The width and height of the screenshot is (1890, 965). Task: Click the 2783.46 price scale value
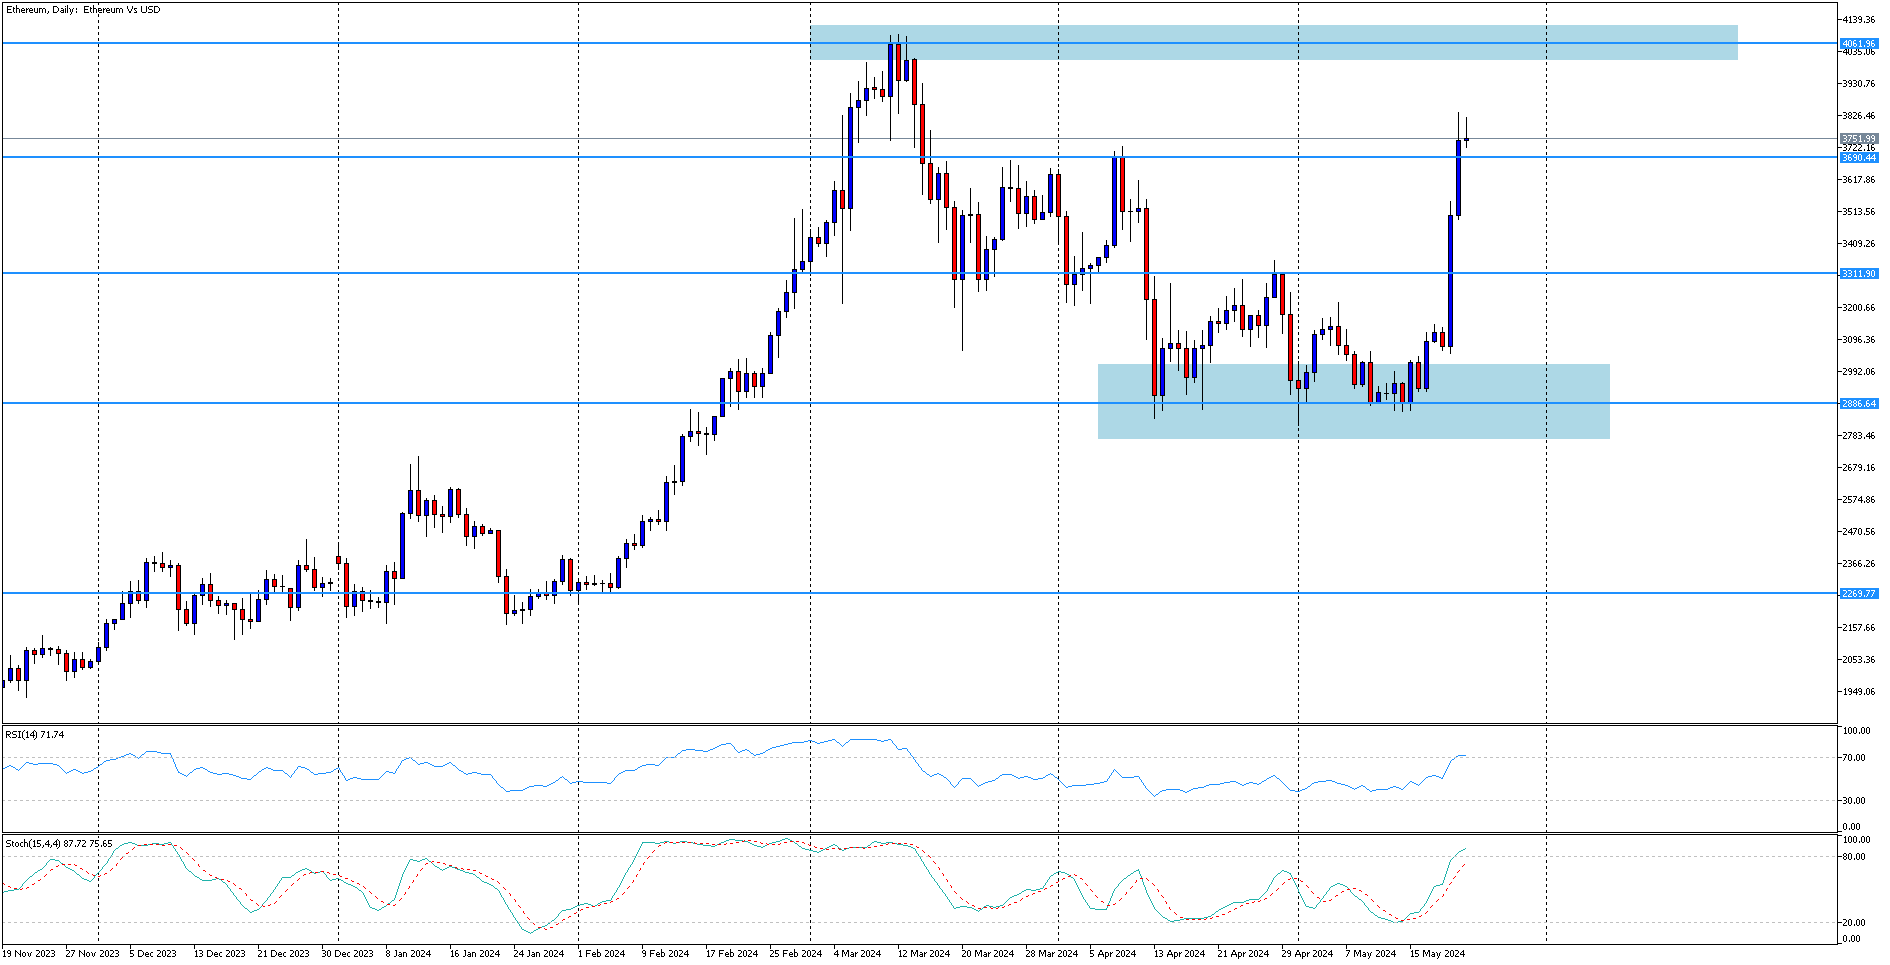tap(1859, 436)
